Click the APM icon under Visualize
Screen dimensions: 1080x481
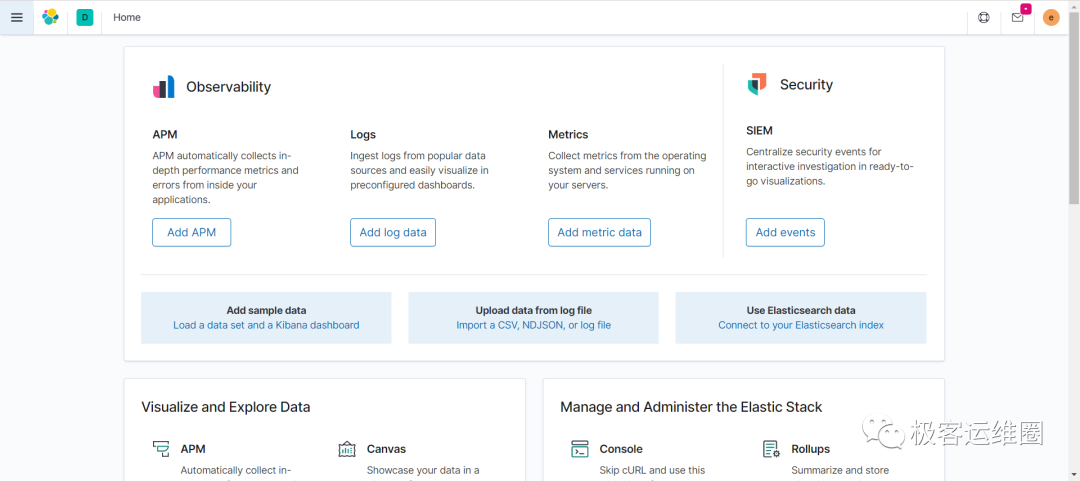point(161,449)
